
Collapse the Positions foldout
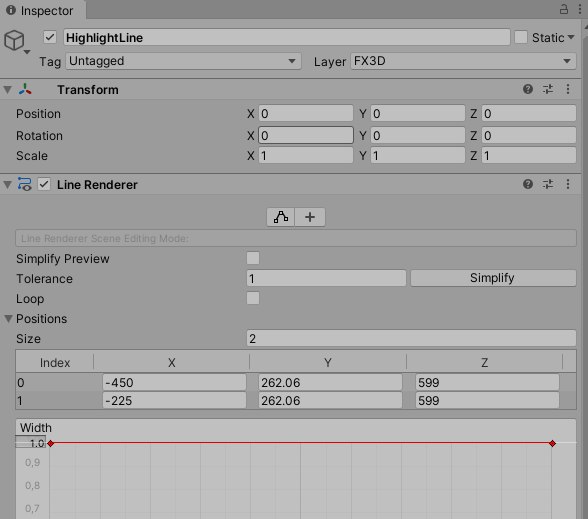coord(8,319)
